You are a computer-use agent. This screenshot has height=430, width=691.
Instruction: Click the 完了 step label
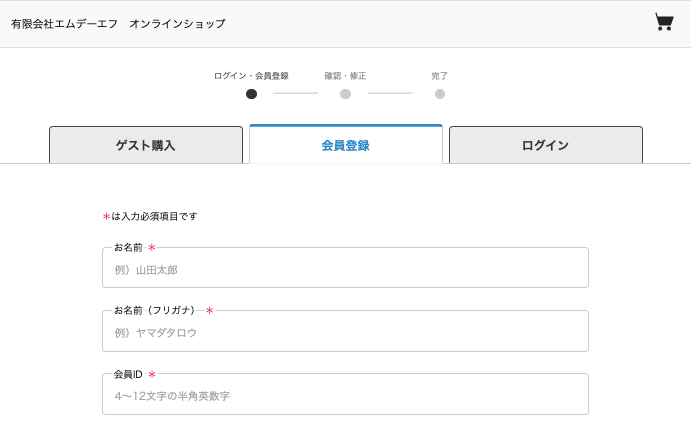[440, 76]
